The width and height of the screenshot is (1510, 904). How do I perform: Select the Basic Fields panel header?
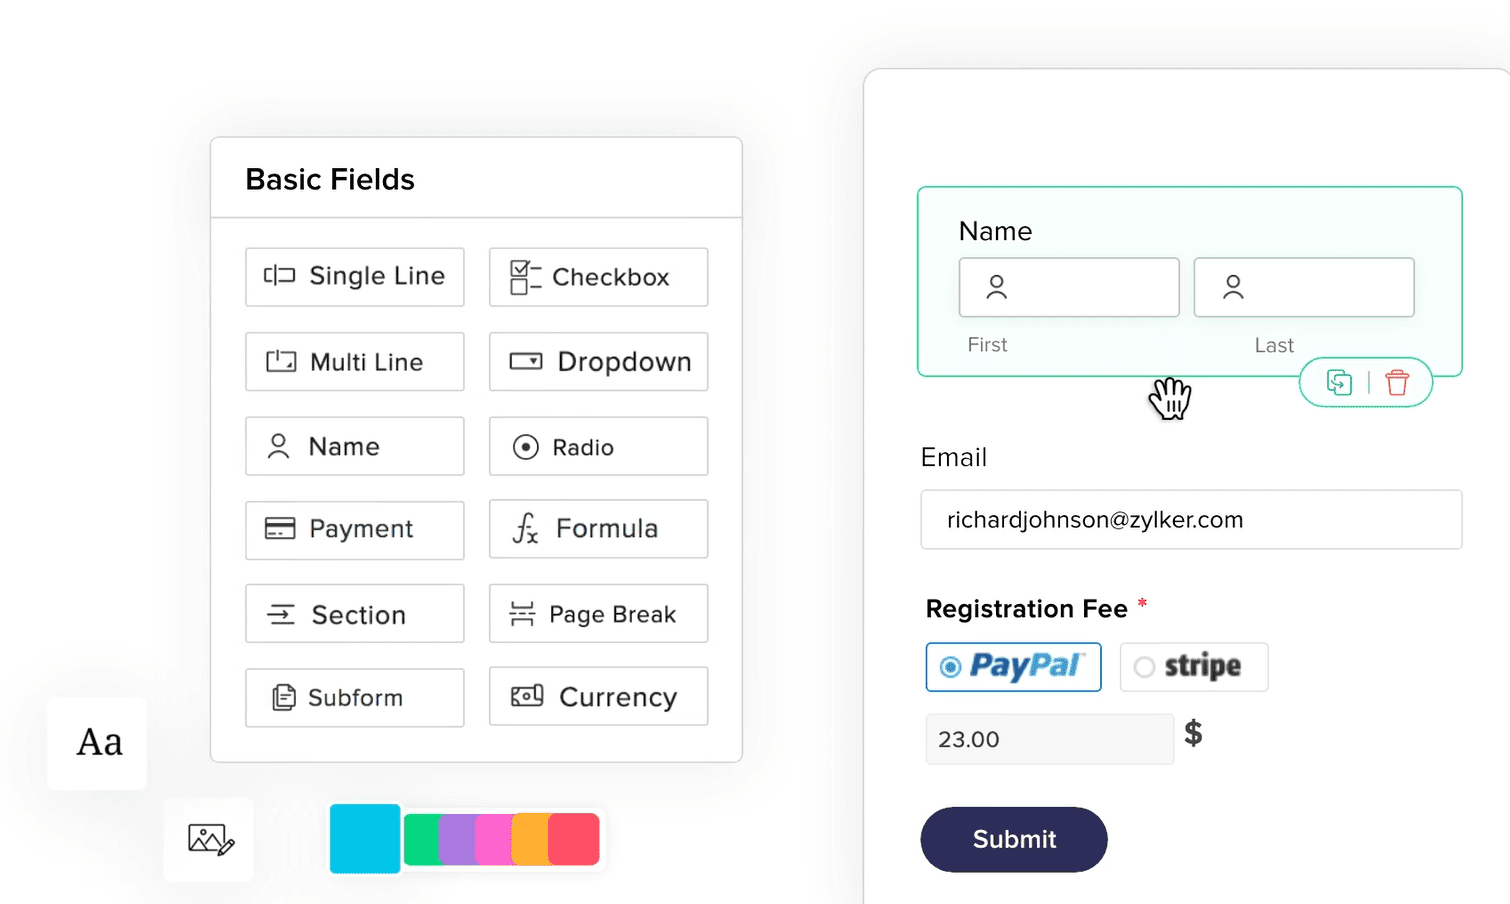pos(330,179)
